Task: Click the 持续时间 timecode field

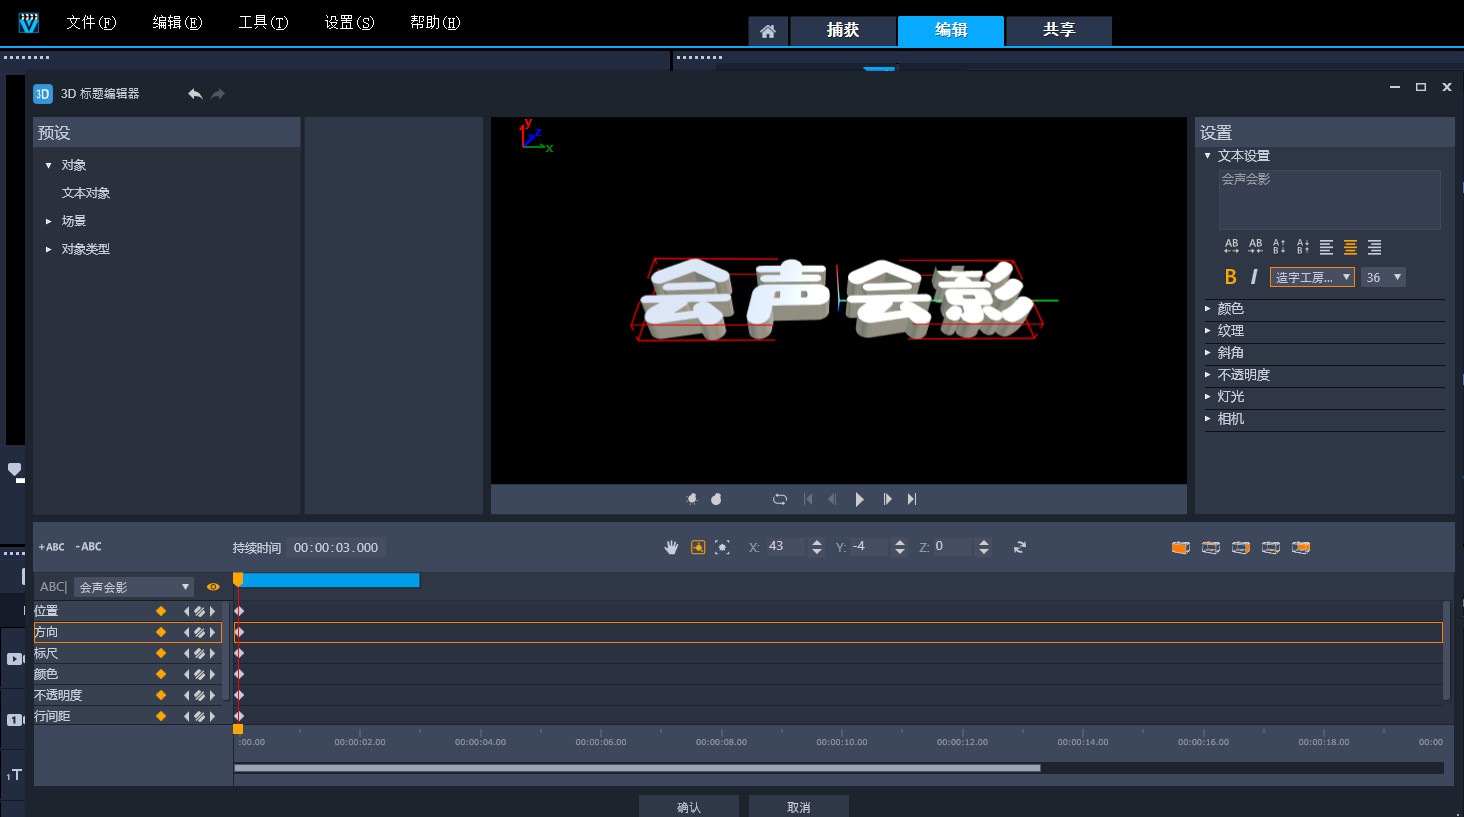Action: [x=336, y=548]
